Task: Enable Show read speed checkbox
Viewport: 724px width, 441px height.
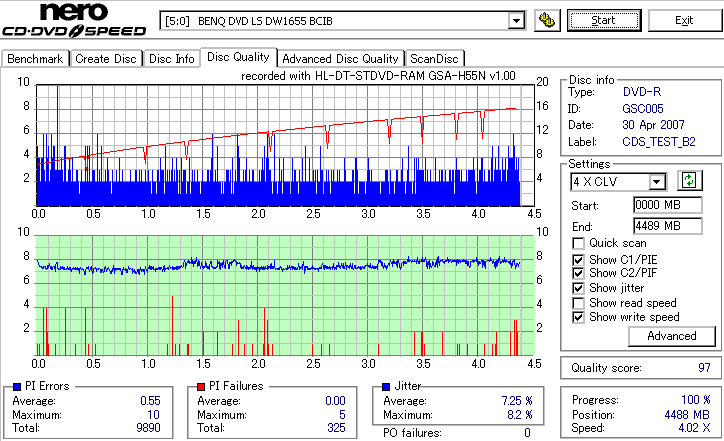Action: 578,303
